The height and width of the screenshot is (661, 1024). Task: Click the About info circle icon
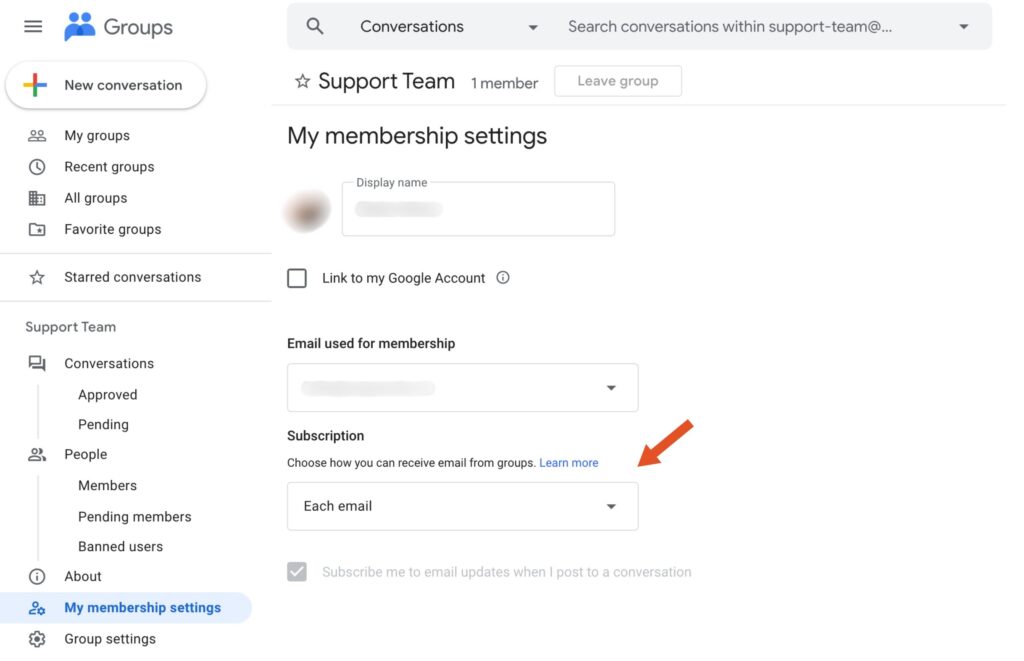point(37,576)
